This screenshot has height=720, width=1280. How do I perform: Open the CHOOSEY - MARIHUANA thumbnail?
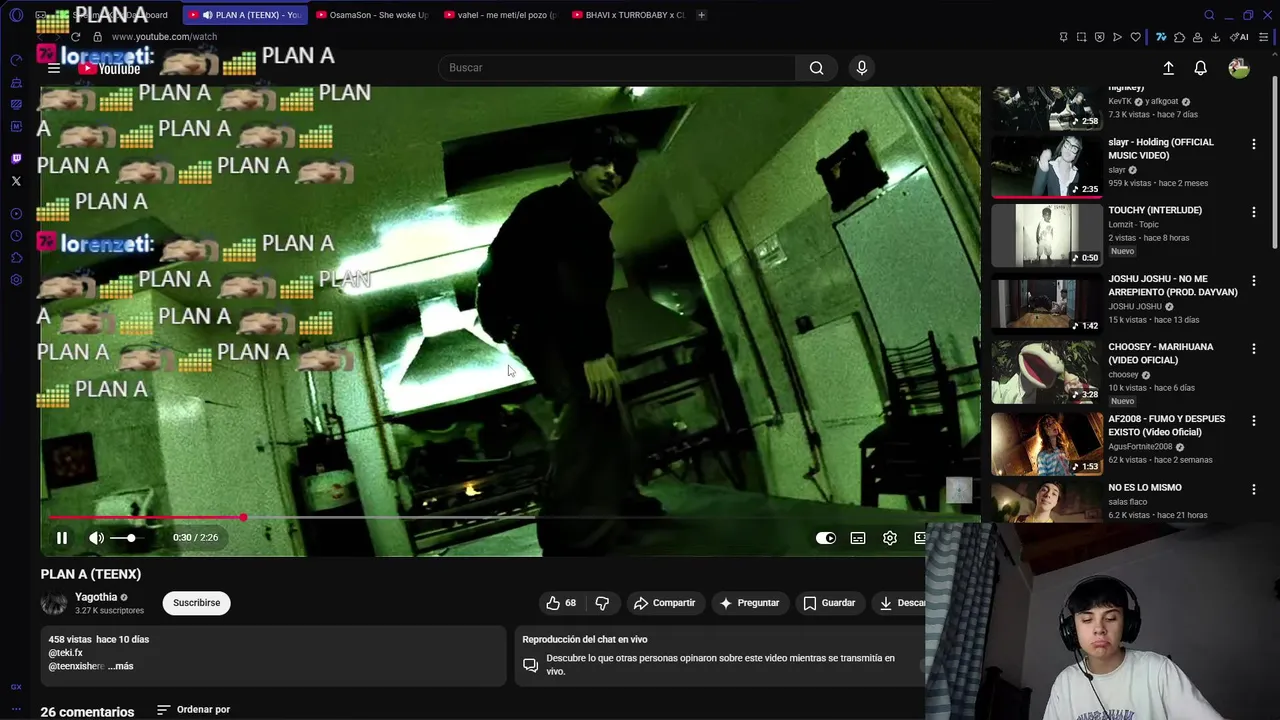(x=1047, y=372)
